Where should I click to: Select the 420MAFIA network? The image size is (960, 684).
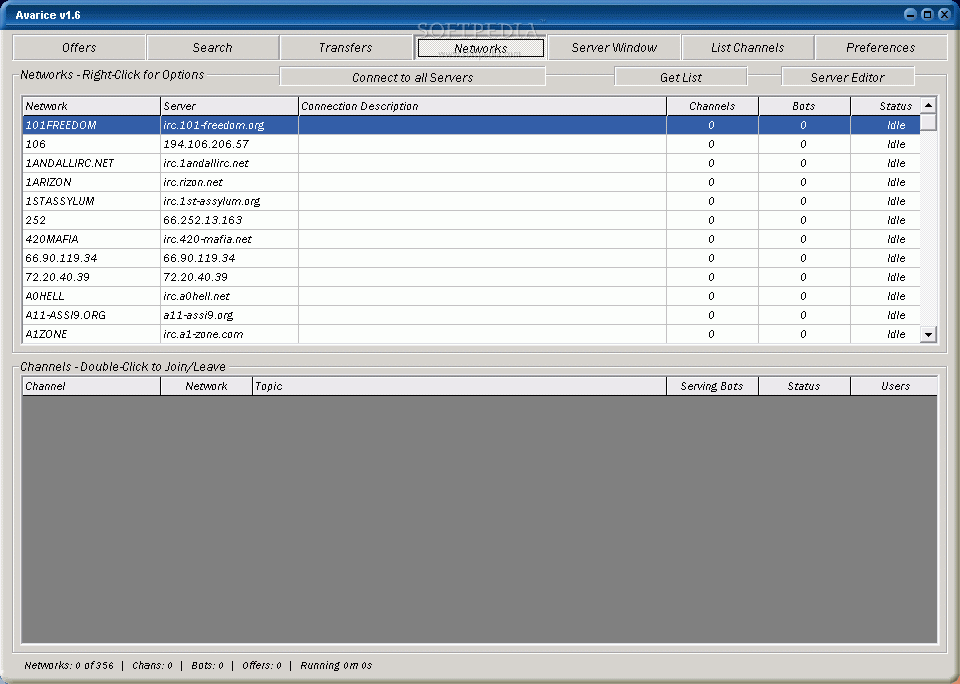[x=471, y=239]
